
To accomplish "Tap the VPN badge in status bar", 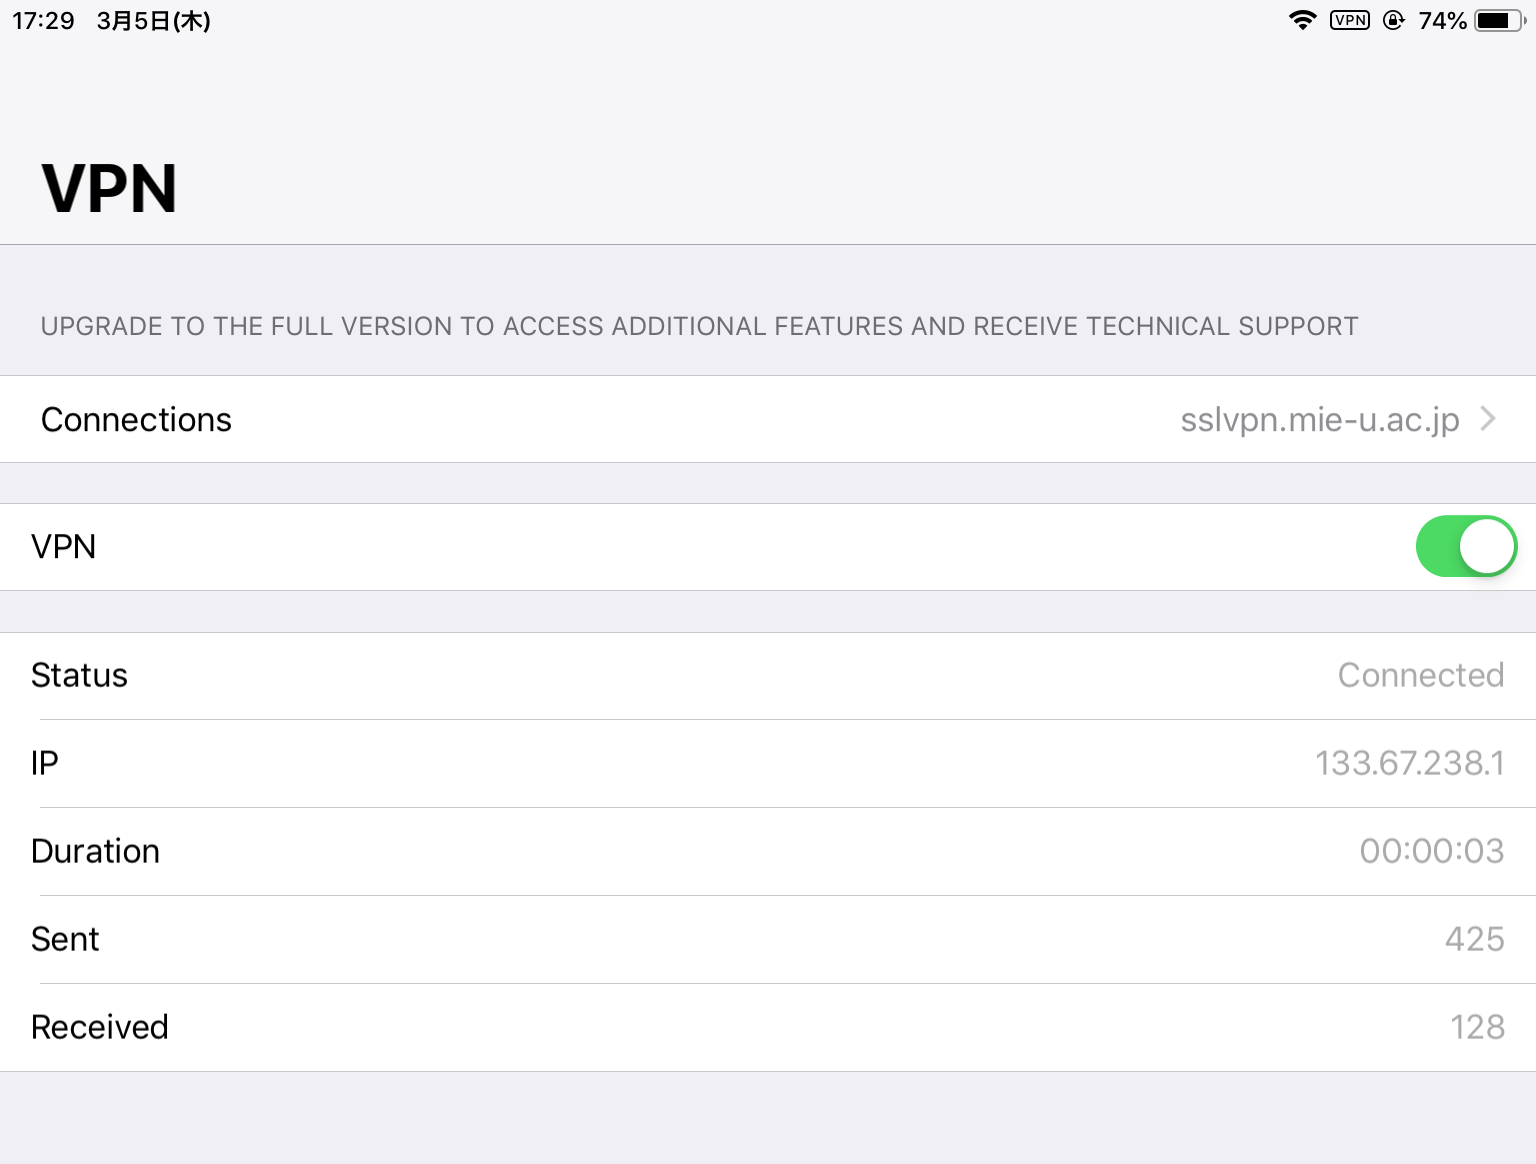I will [x=1350, y=20].
